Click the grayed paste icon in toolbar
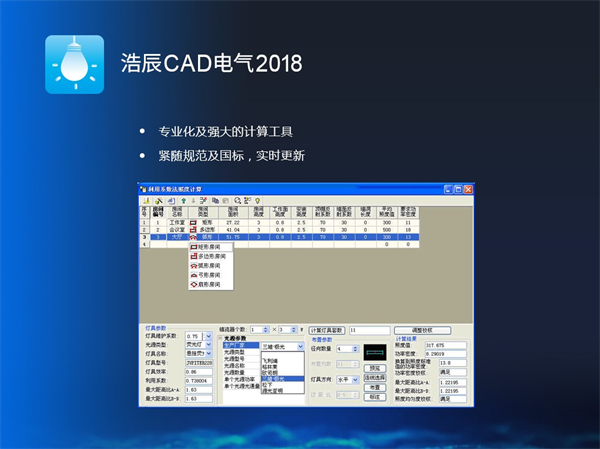600x449 pixels. tap(226, 201)
